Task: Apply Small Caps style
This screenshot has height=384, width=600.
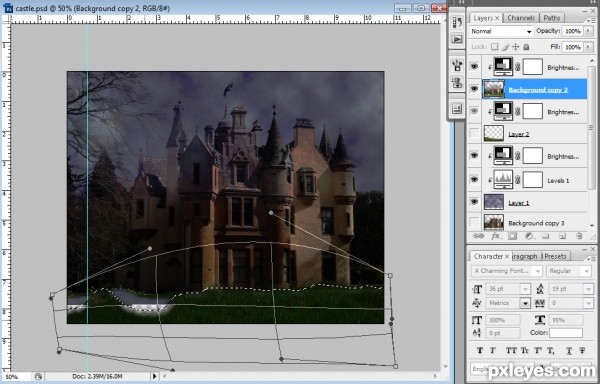Action: pyautogui.click(x=525, y=350)
